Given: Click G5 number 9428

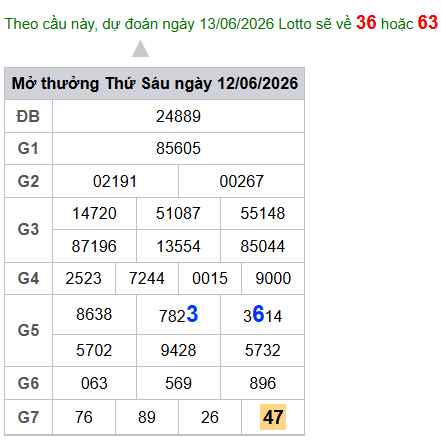Looking at the screenshot, I should click(x=178, y=350).
